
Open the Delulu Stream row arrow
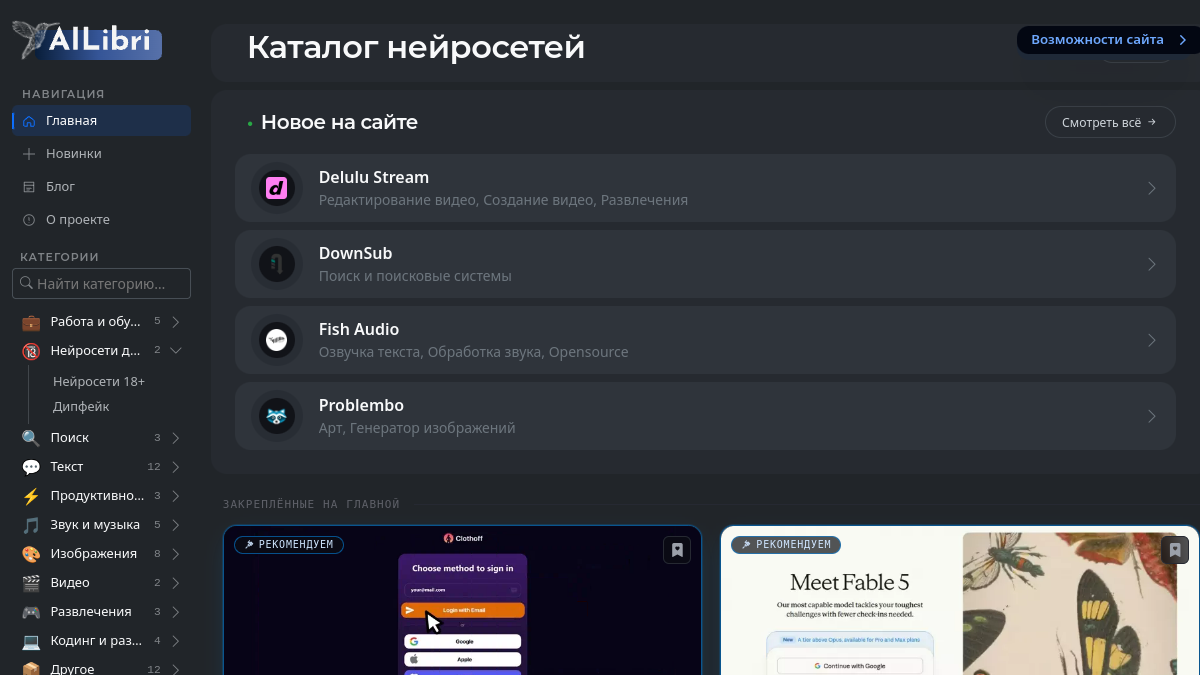tap(1152, 188)
